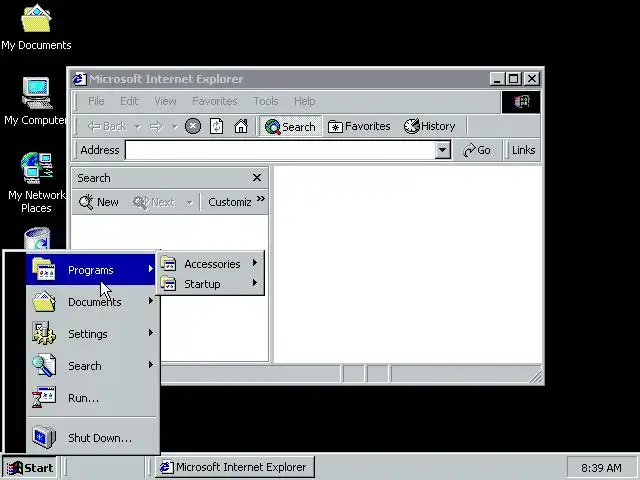Click the Start button on taskbar
640x480 pixels.
tap(30, 467)
